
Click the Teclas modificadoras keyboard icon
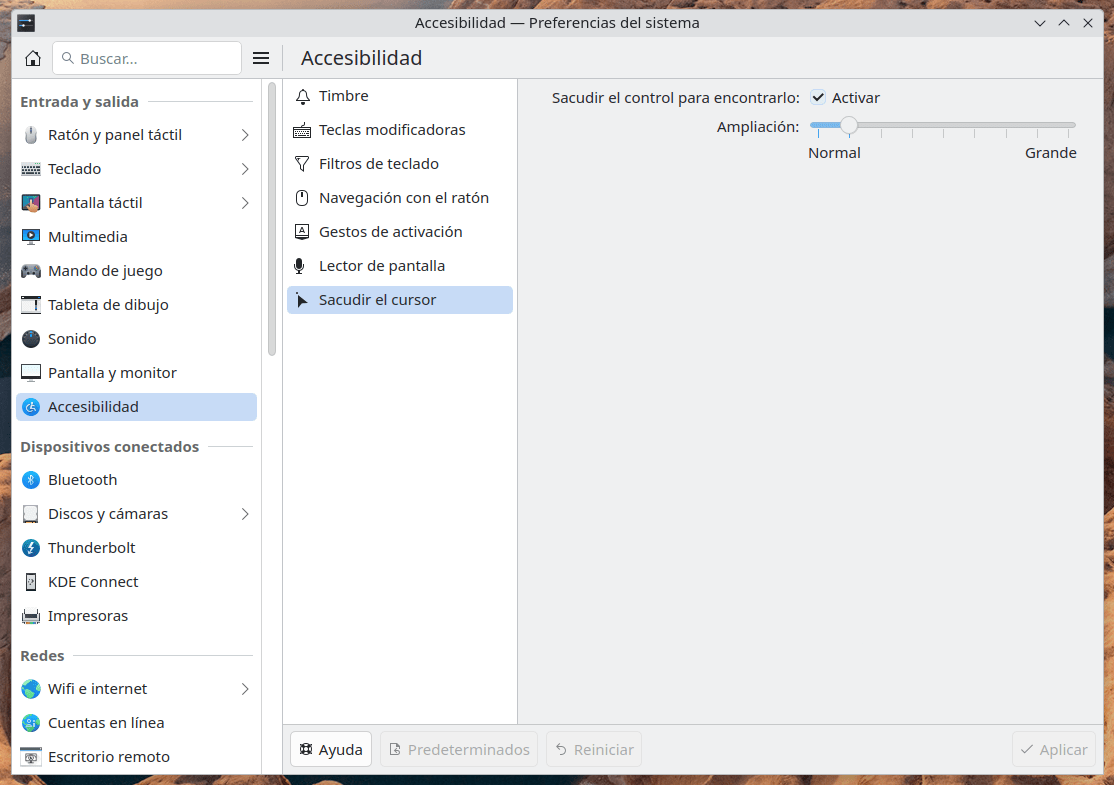[302, 130]
